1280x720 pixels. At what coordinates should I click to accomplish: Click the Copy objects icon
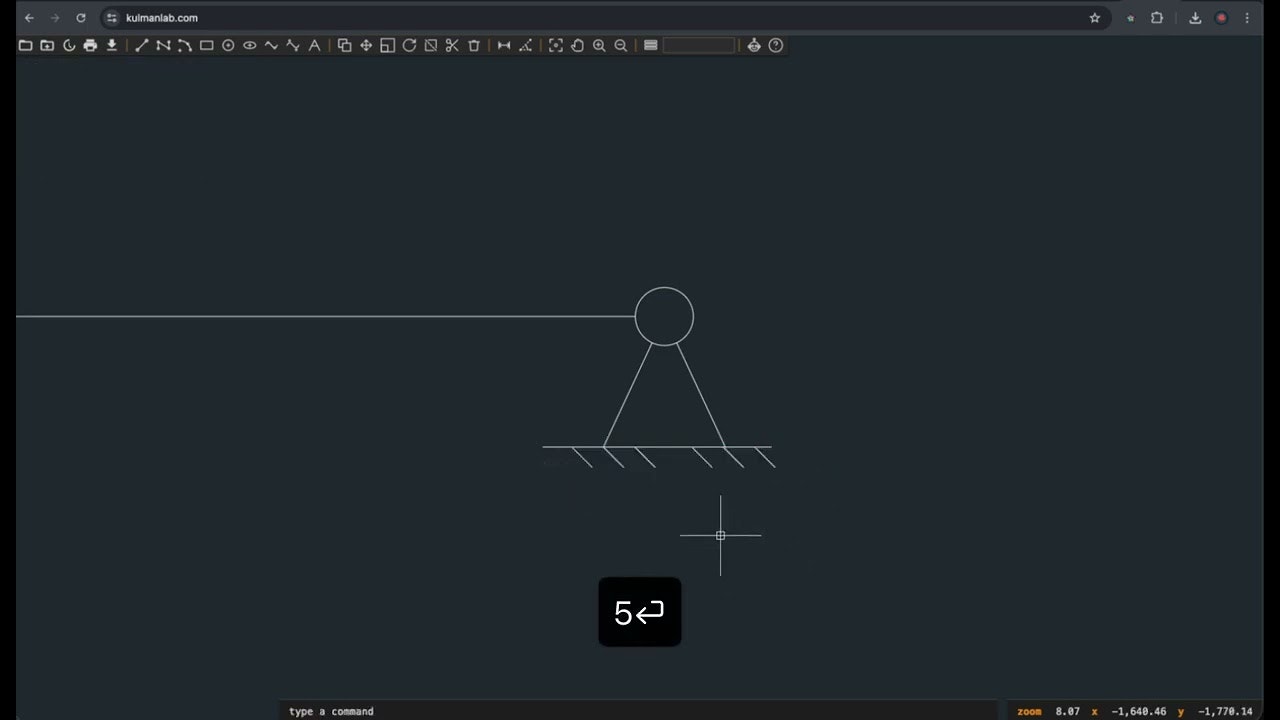tap(345, 45)
